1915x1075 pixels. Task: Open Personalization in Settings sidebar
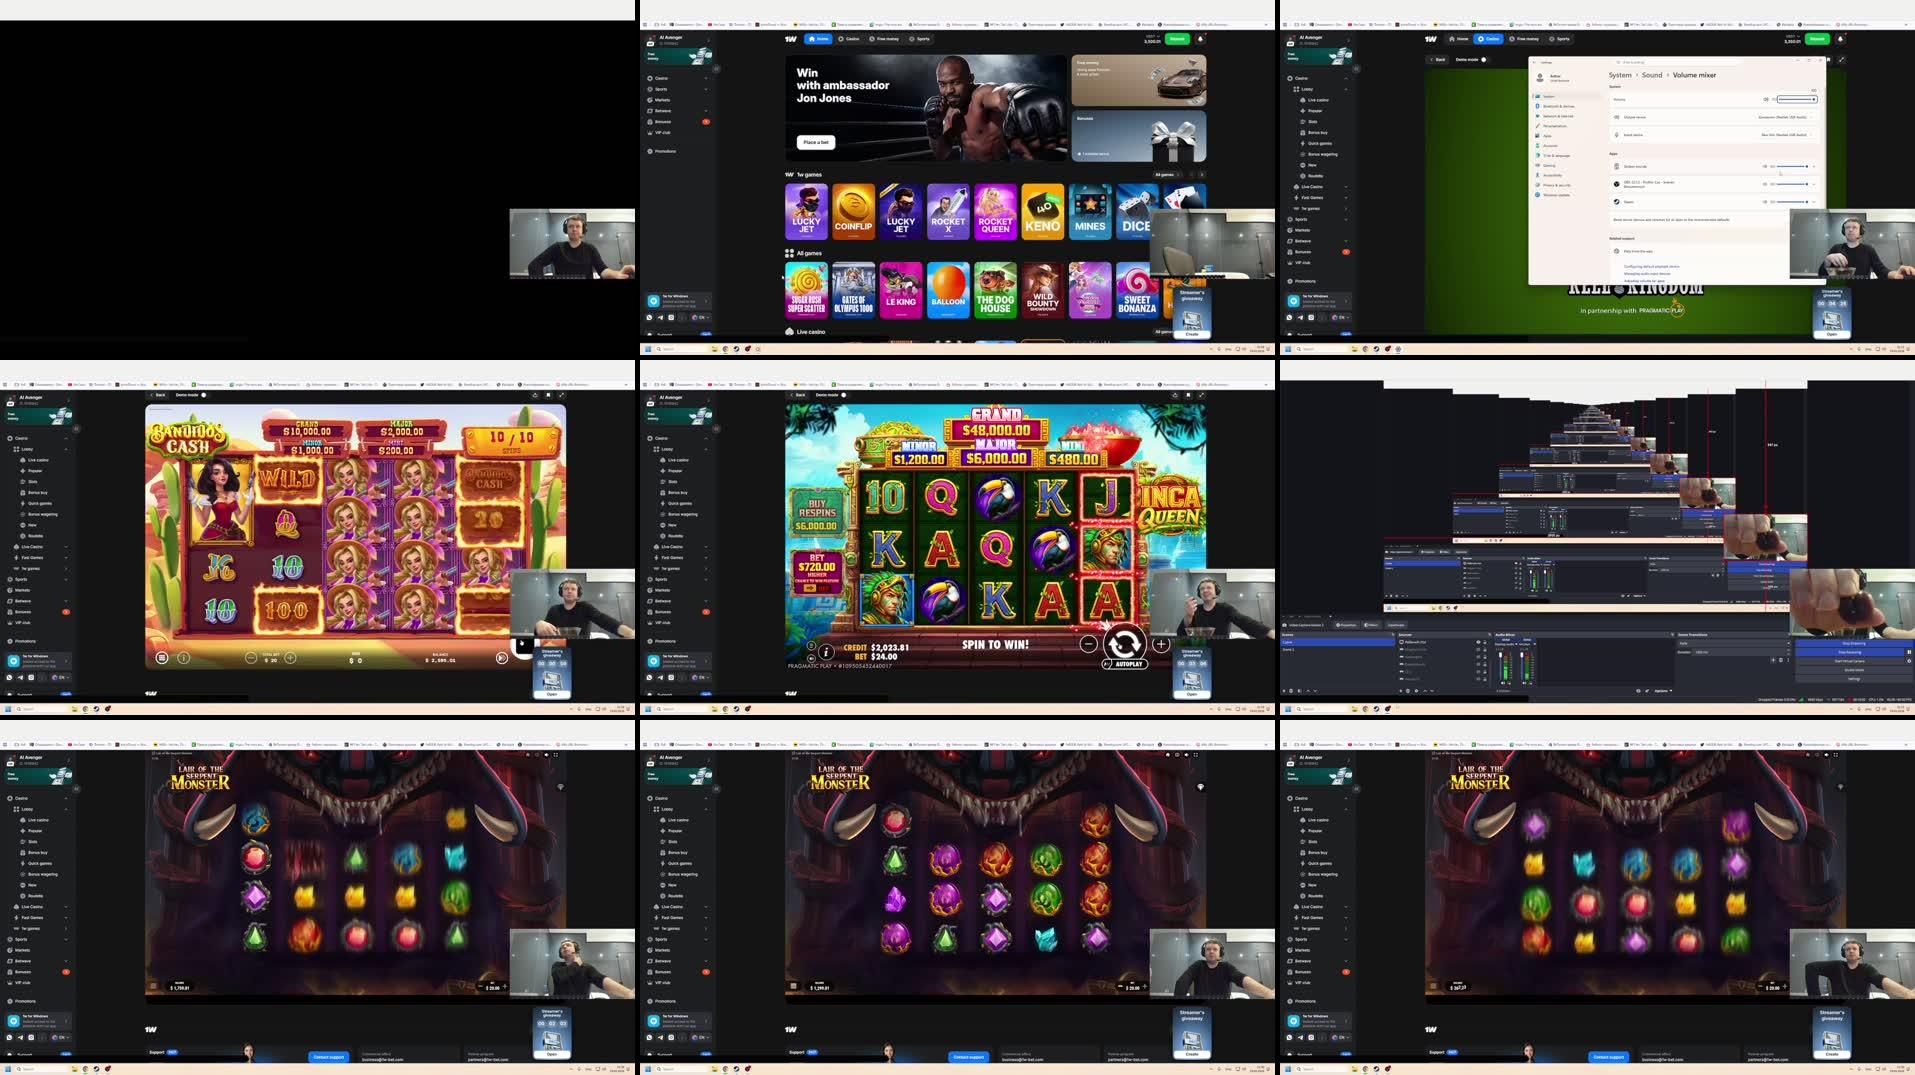(x=1556, y=126)
